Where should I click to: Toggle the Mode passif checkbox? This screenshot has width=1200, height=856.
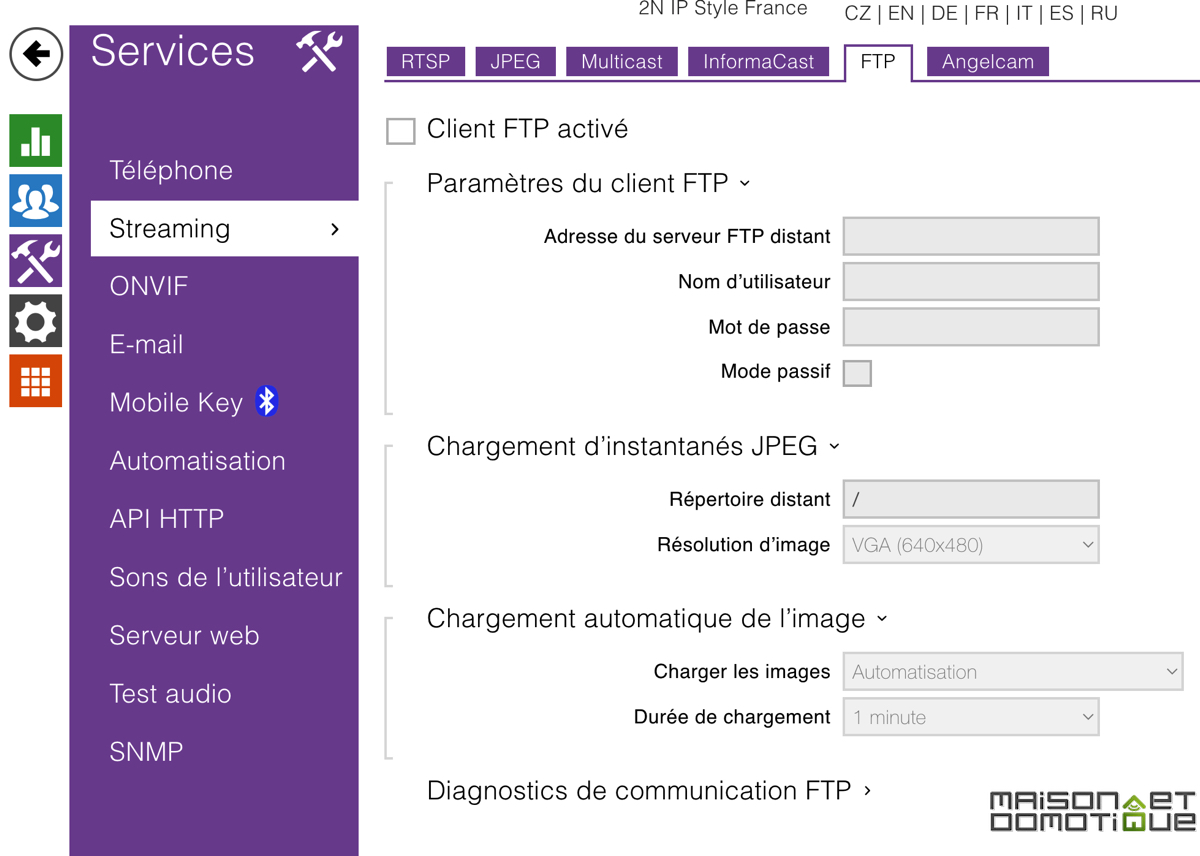857,373
